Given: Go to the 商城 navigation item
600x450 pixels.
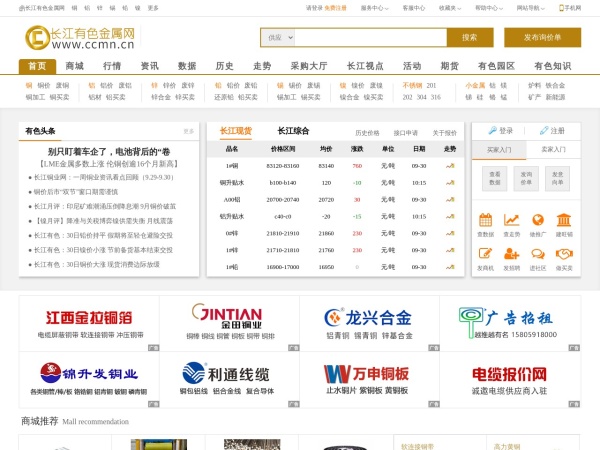Looking at the screenshot, I should 75,66.
